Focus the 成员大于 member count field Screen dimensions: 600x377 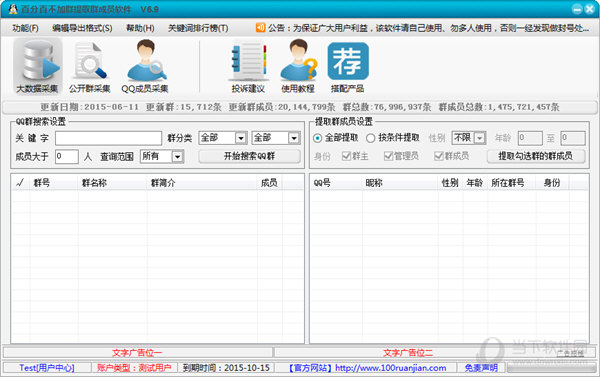click(x=67, y=157)
